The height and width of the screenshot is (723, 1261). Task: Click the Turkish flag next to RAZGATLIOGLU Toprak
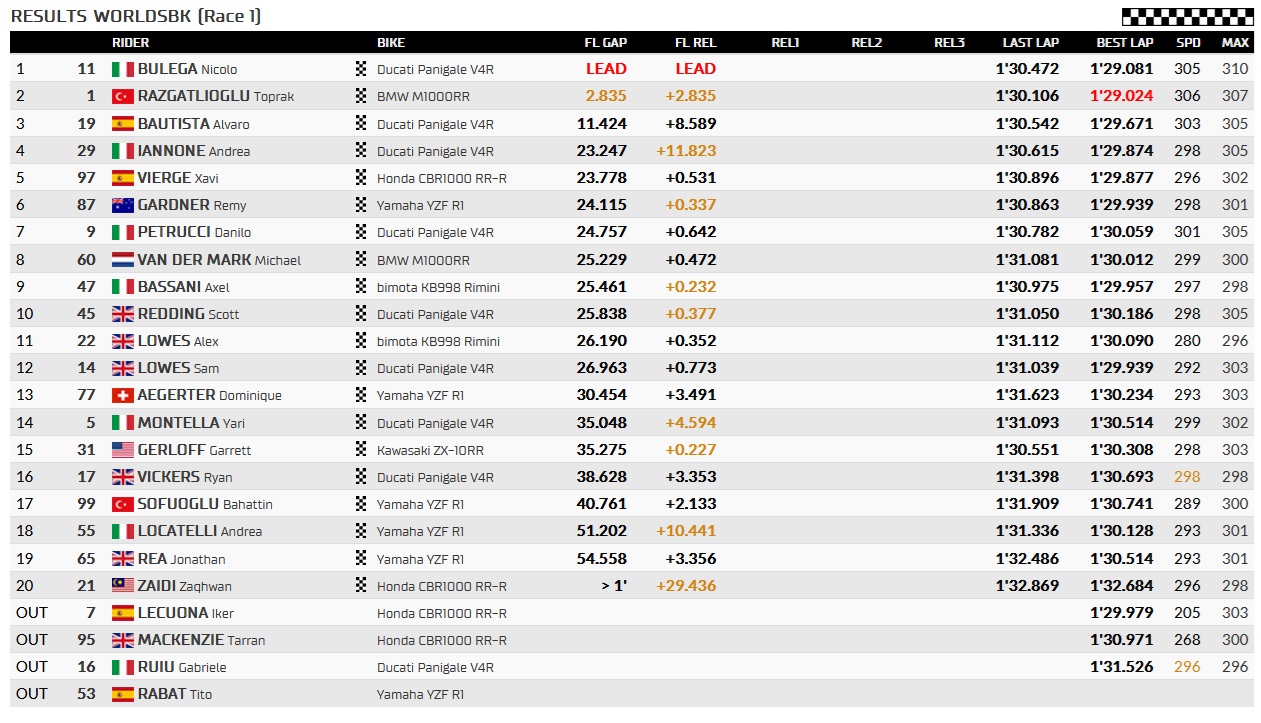tap(122, 96)
